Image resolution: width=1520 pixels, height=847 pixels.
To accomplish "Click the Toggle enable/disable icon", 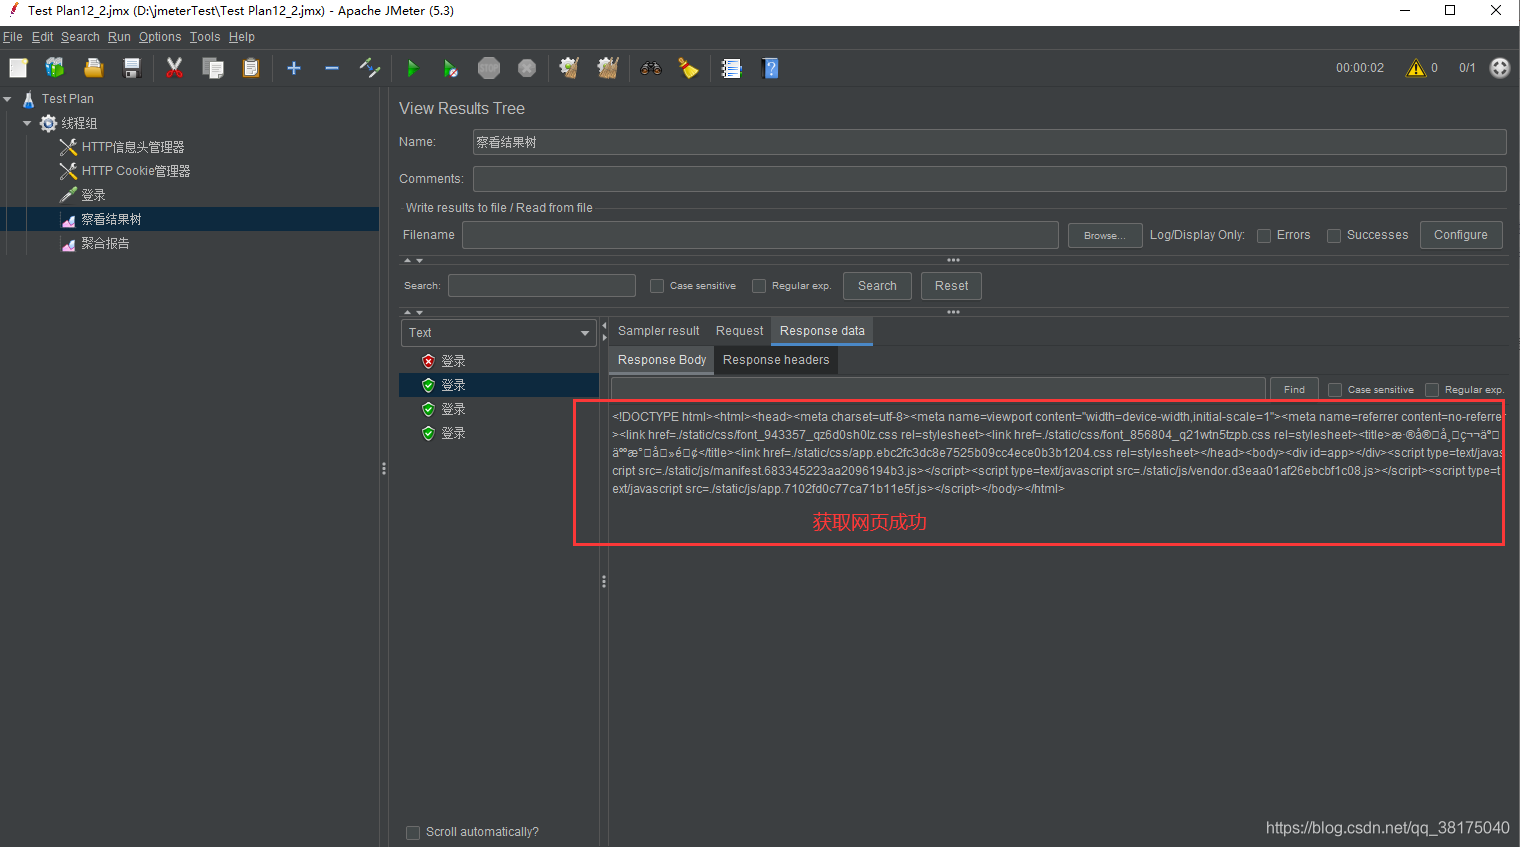I will (370, 68).
